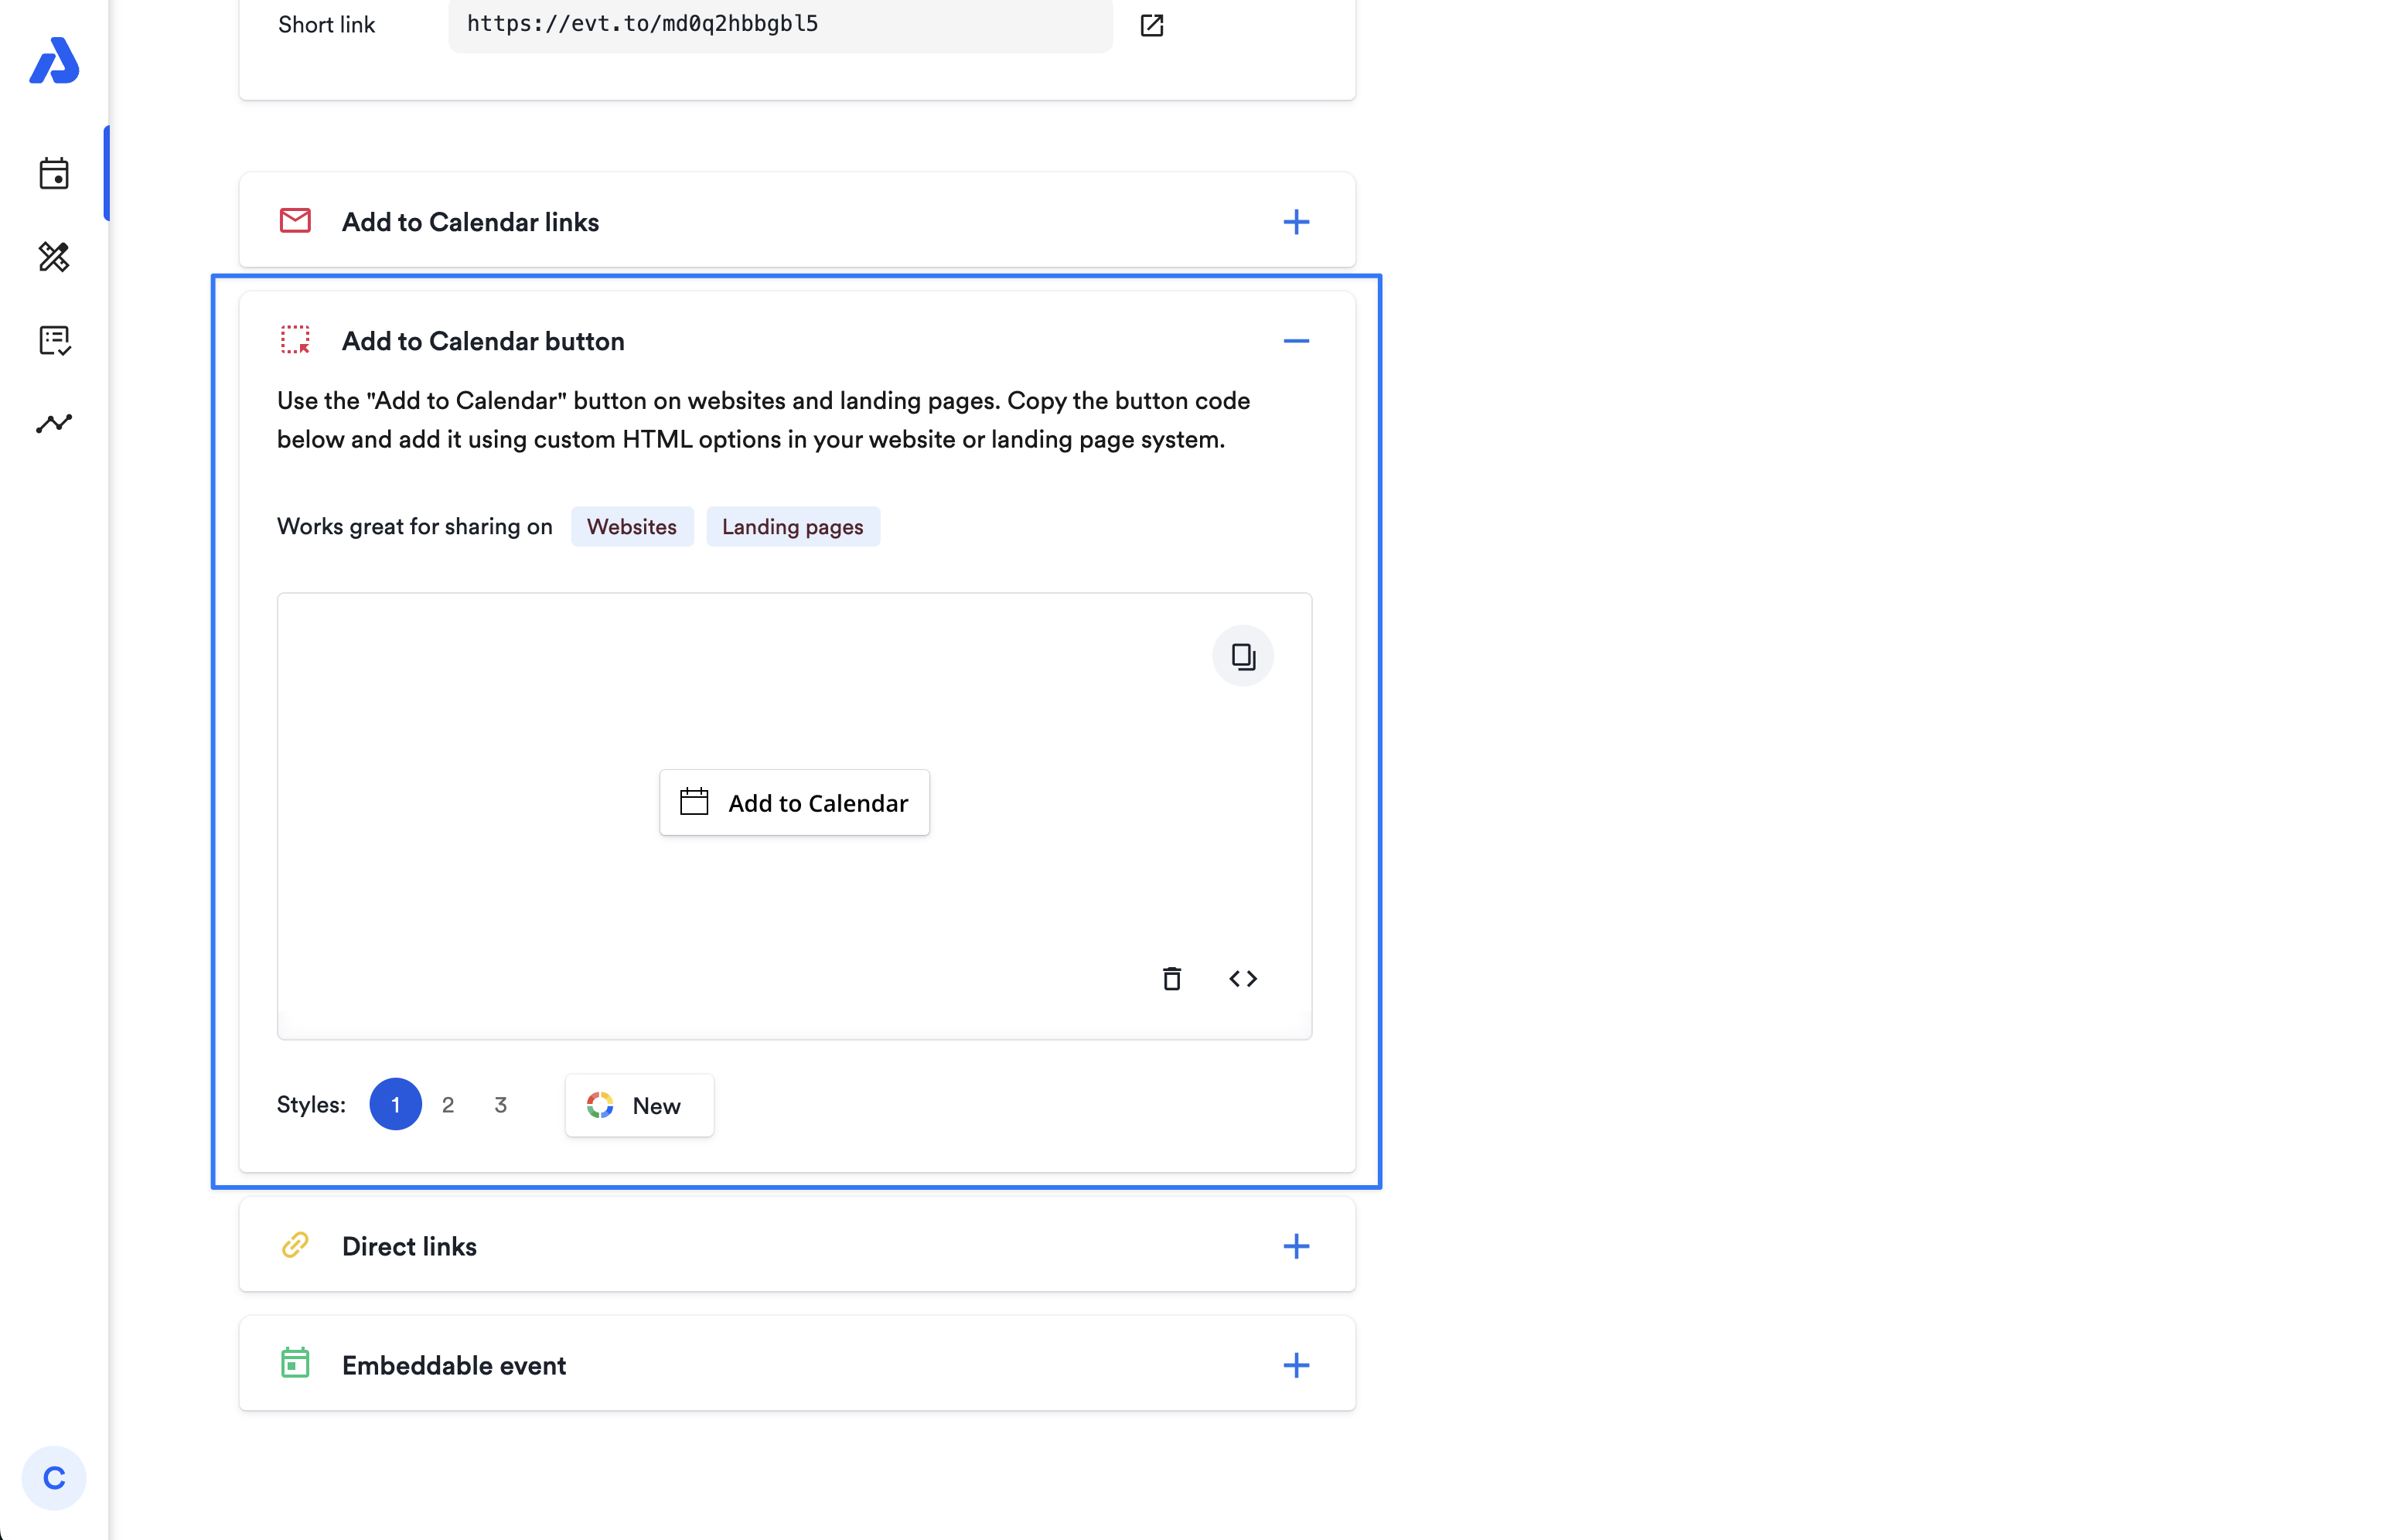The height and width of the screenshot is (1540, 2383).
Task: Expand the Embeddable event section
Action: click(1295, 1365)
